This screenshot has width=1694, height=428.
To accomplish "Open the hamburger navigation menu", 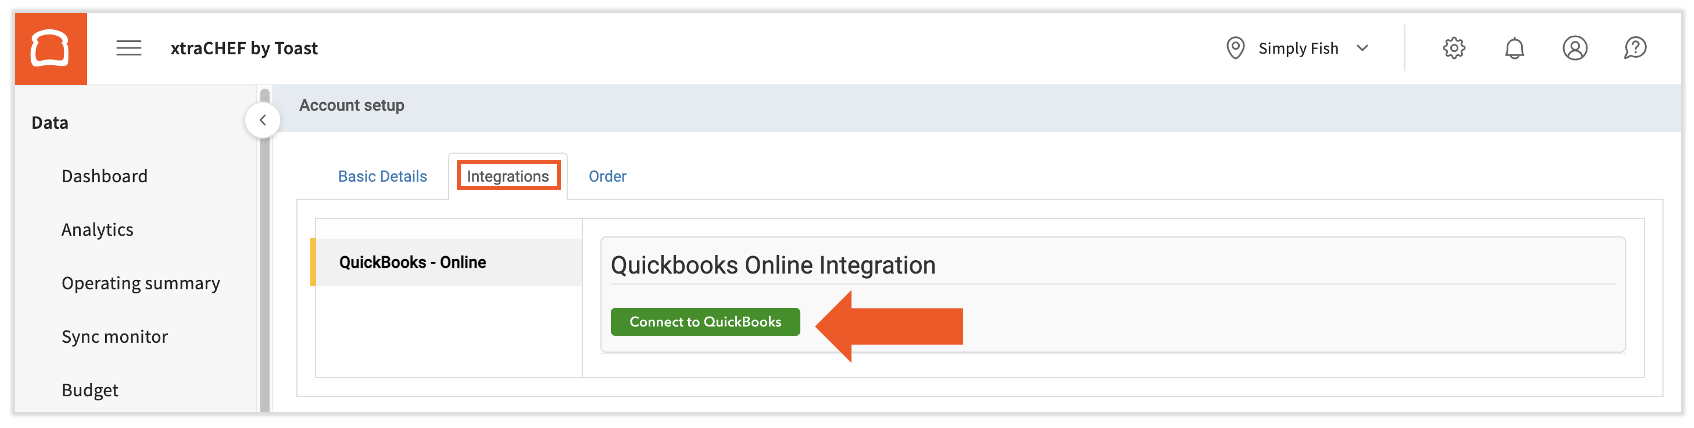I will coord(129,48).
